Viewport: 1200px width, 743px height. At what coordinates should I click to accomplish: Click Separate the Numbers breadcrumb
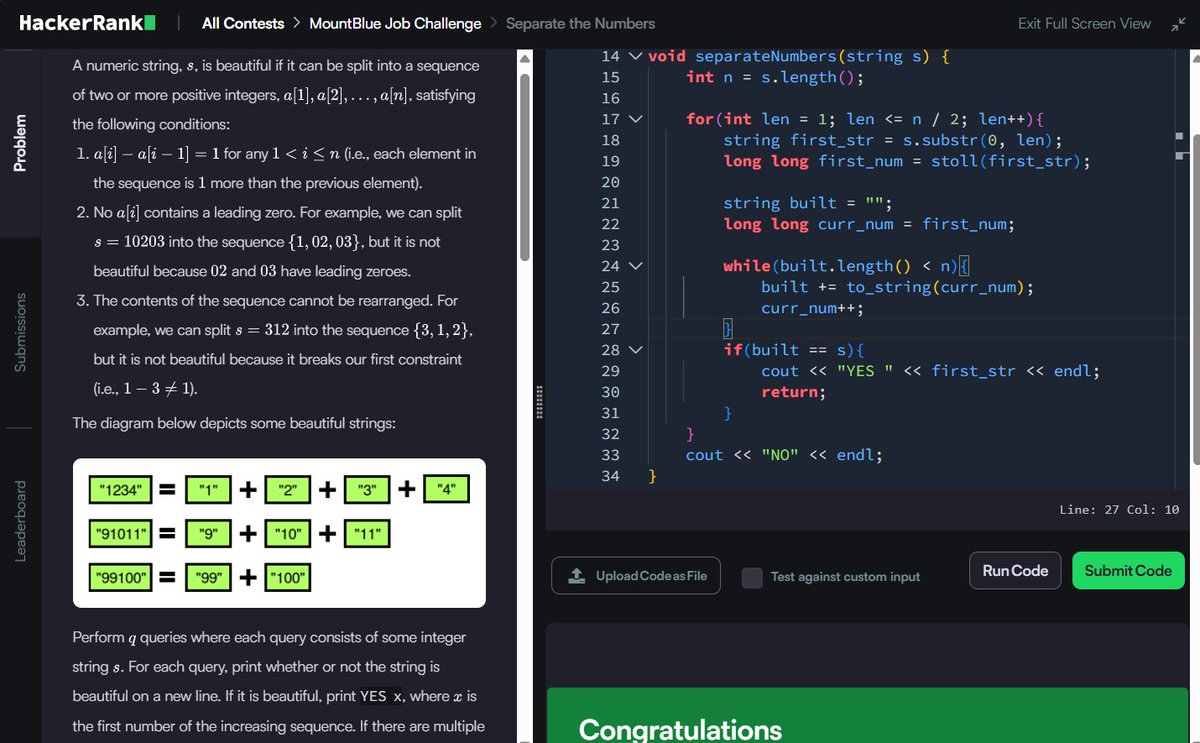click(580, 23)
